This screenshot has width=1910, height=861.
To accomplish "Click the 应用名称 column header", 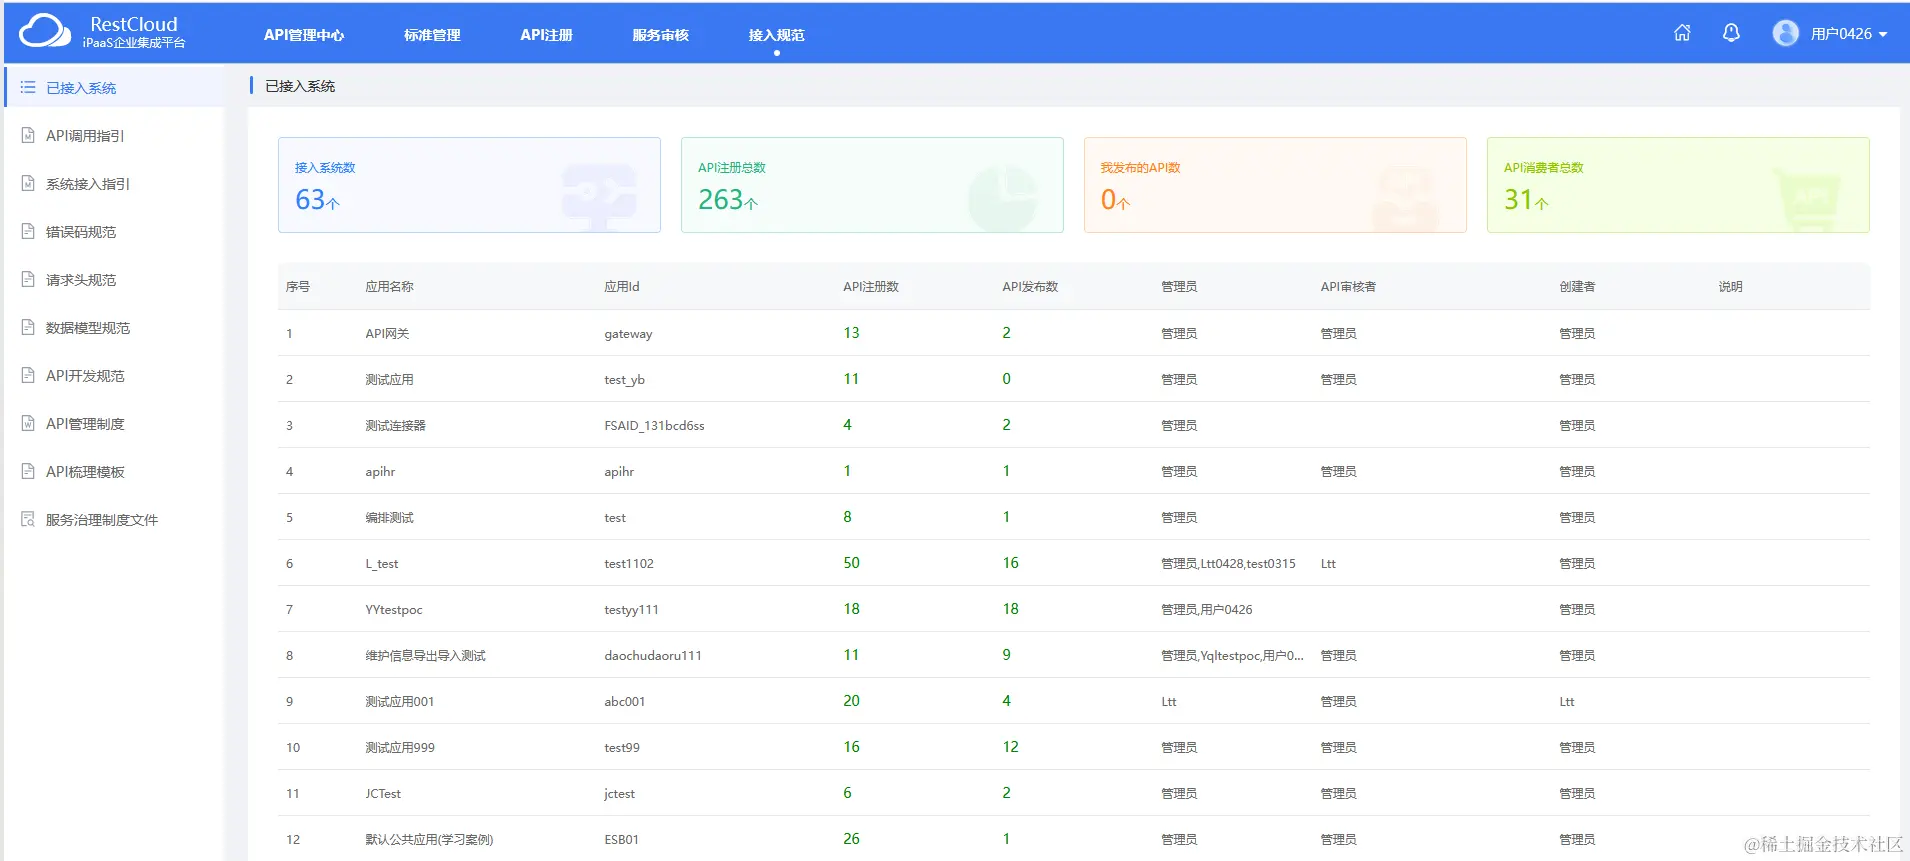I will point(389,287).
